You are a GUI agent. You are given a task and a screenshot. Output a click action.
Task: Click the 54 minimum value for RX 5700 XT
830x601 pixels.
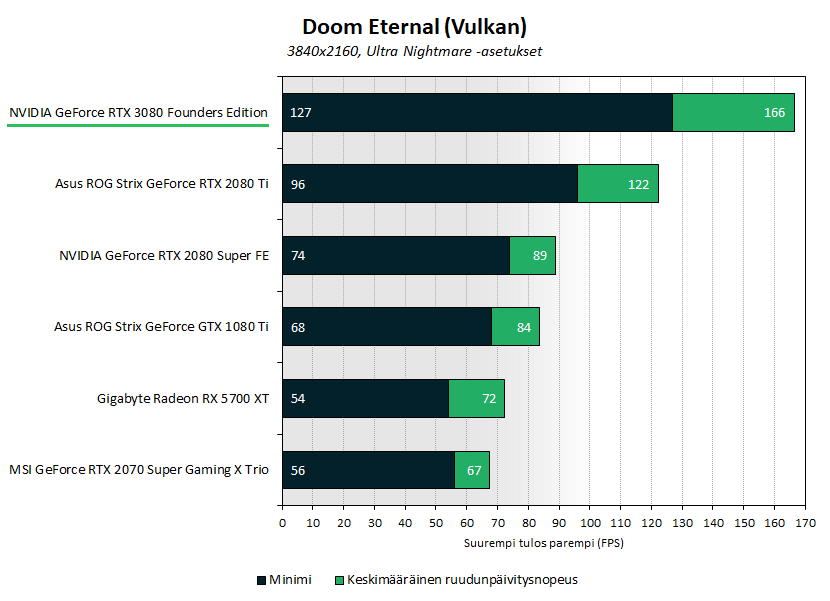(298, 399)
